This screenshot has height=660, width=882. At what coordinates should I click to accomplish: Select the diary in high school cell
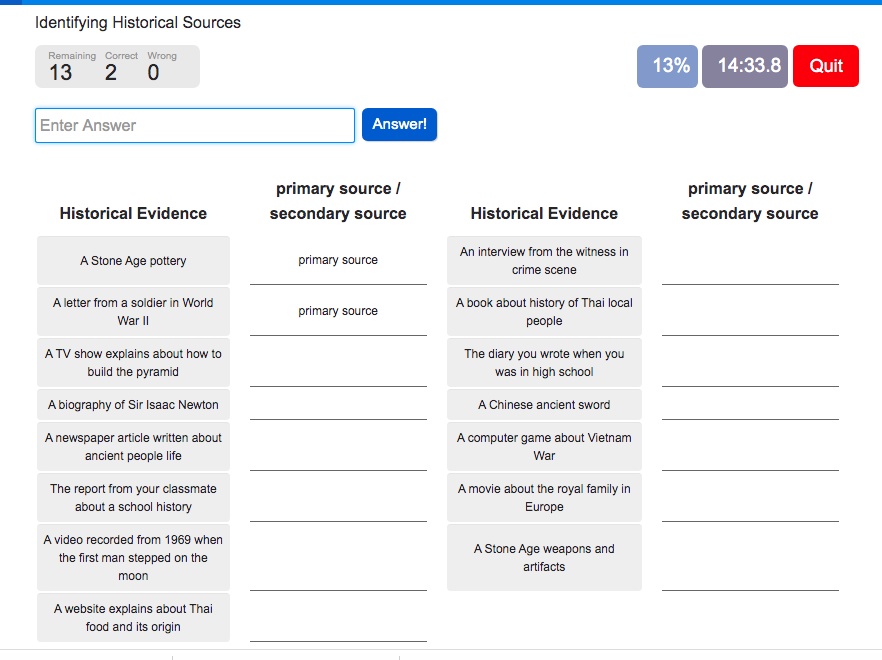point(544,362)
